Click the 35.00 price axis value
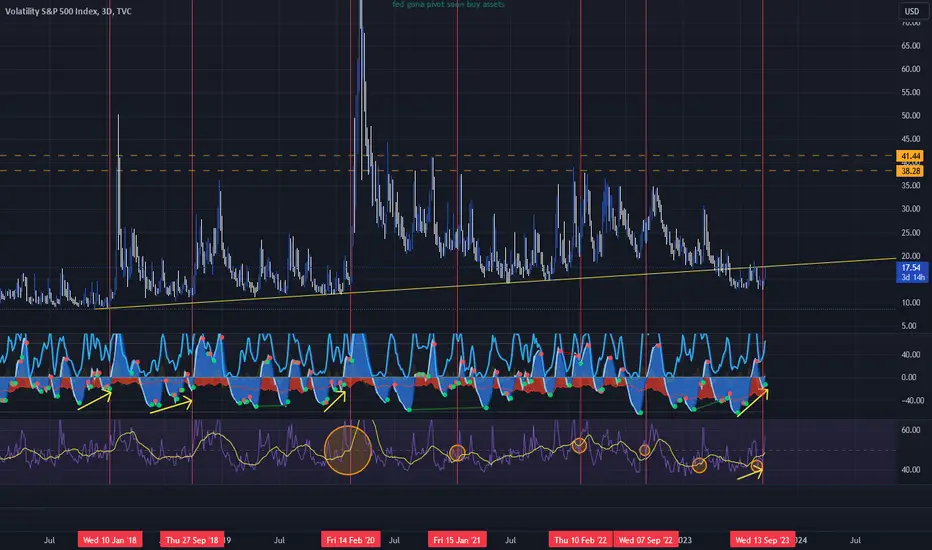The height and width of the screenshot is (550, 932). pyautogui.click(x=911, y=186)
